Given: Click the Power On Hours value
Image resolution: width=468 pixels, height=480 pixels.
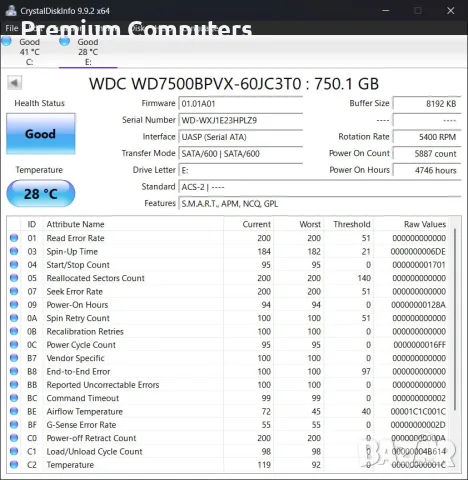Looking at the screenshot, I should pyautogui.click(x=427, y=170).
